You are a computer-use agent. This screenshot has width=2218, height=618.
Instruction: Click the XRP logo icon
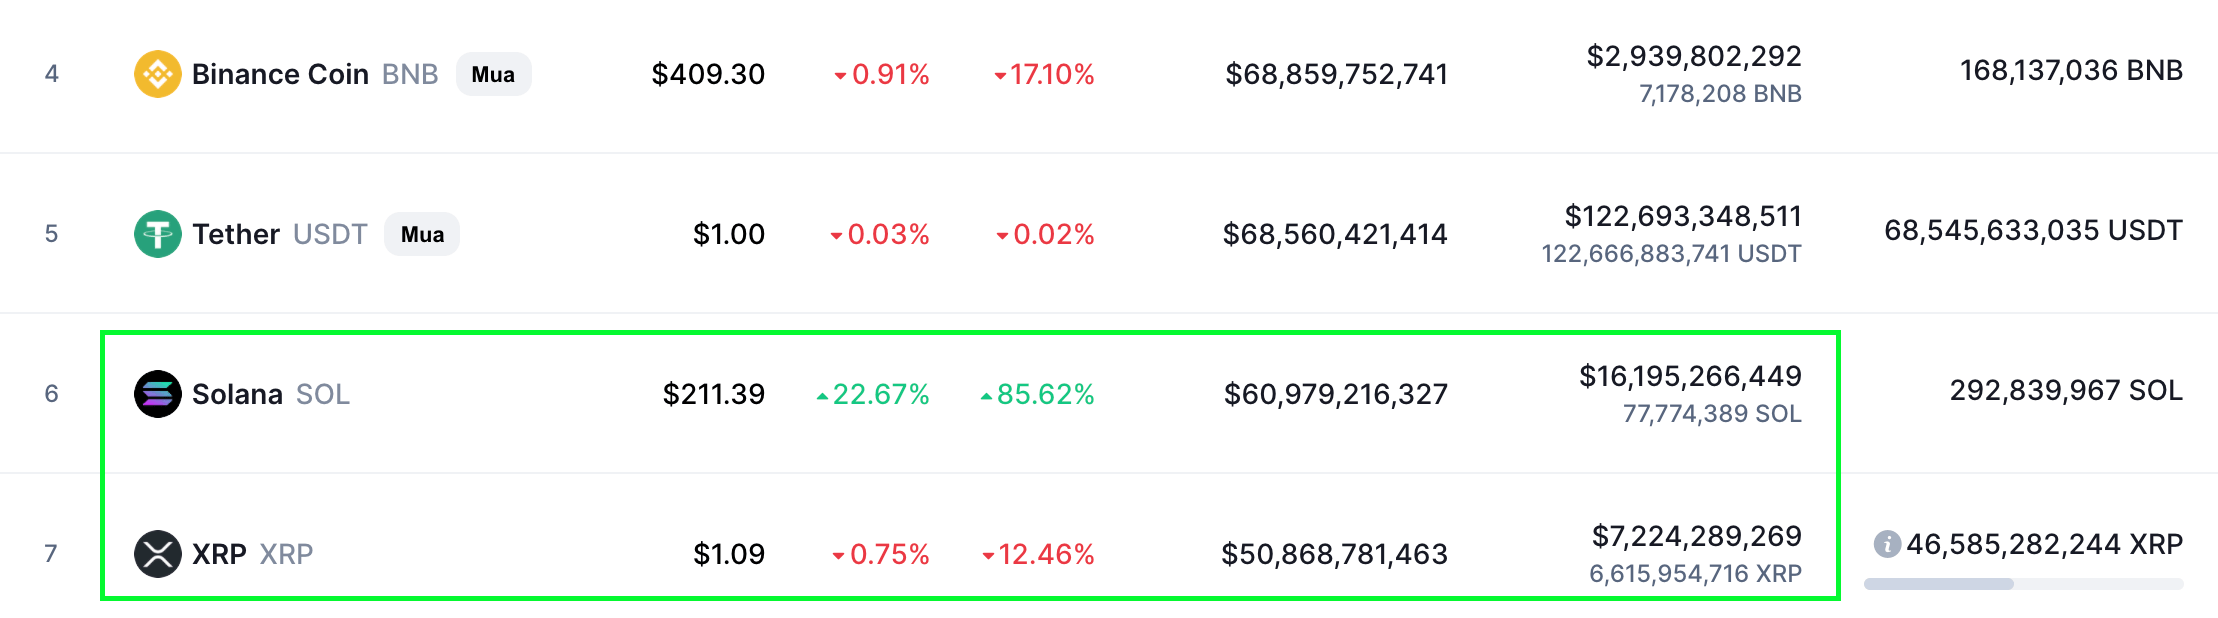[x=158, y=552]
